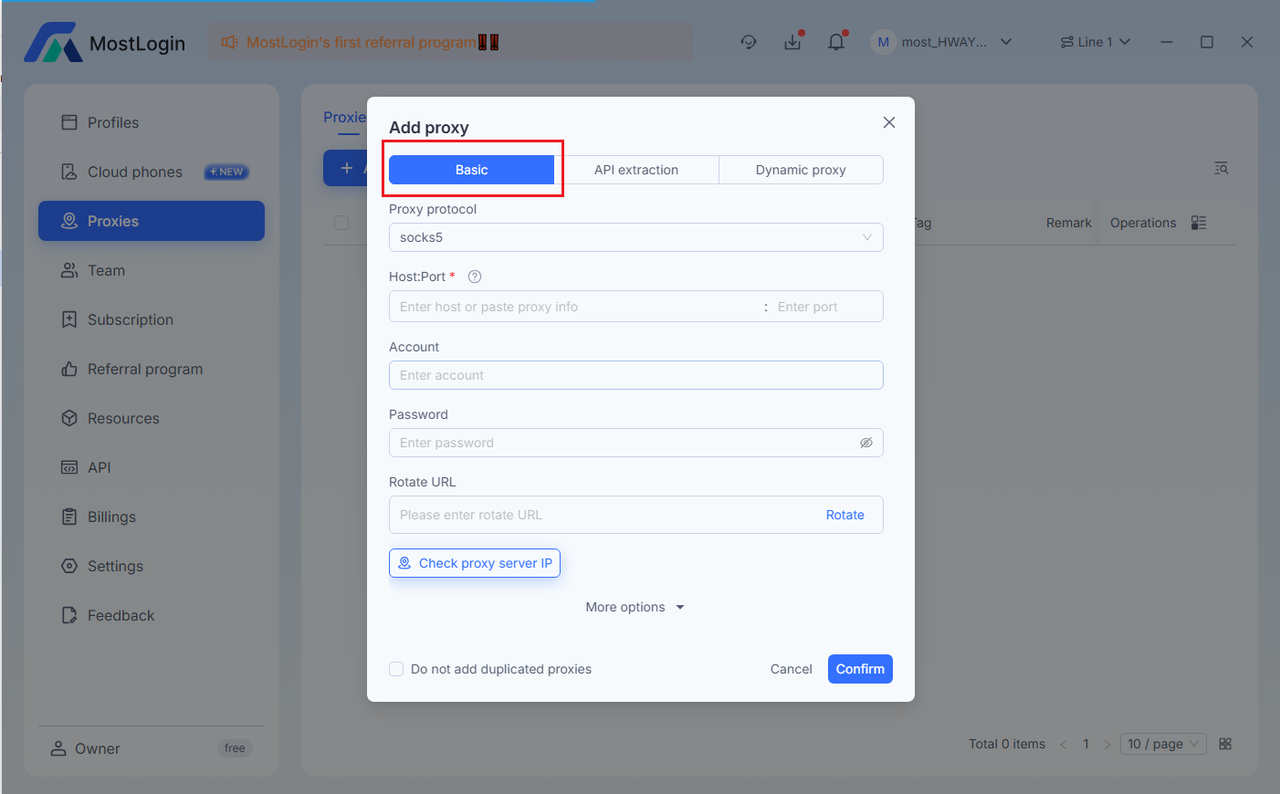Switch to the Dynamic proxy tab
The height and width of the screenshot is (794, 1280).
coord(800,170)
